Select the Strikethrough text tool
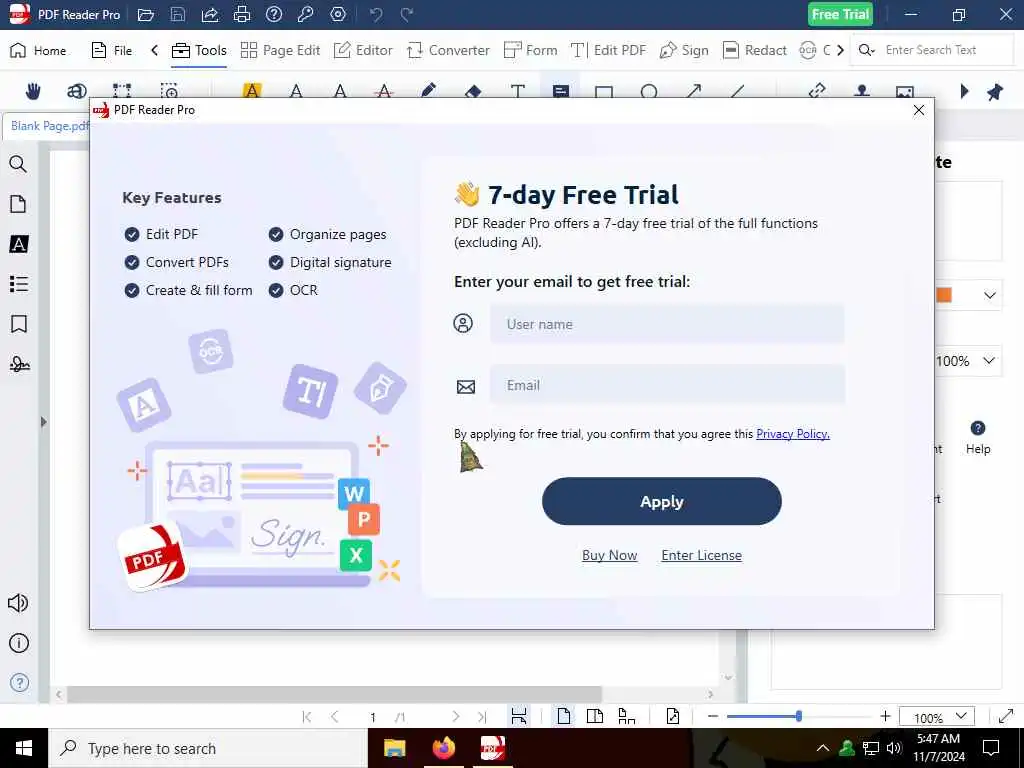 point(384,91)
